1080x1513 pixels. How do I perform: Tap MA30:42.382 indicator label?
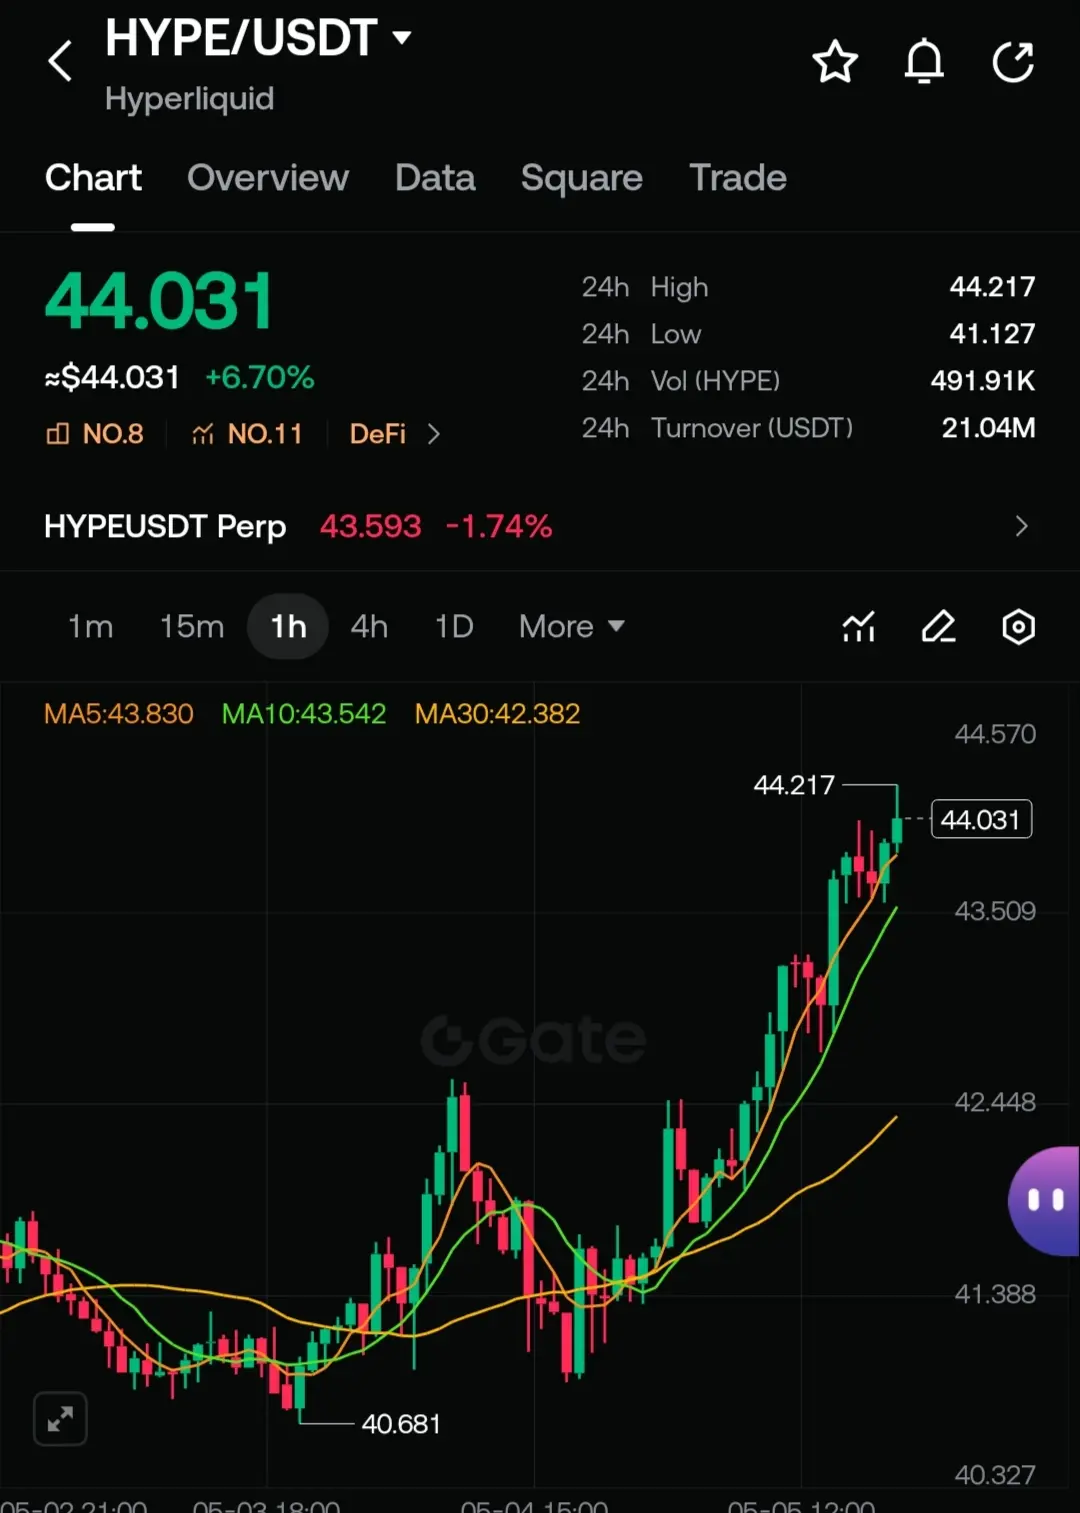(x=497, y=714)
